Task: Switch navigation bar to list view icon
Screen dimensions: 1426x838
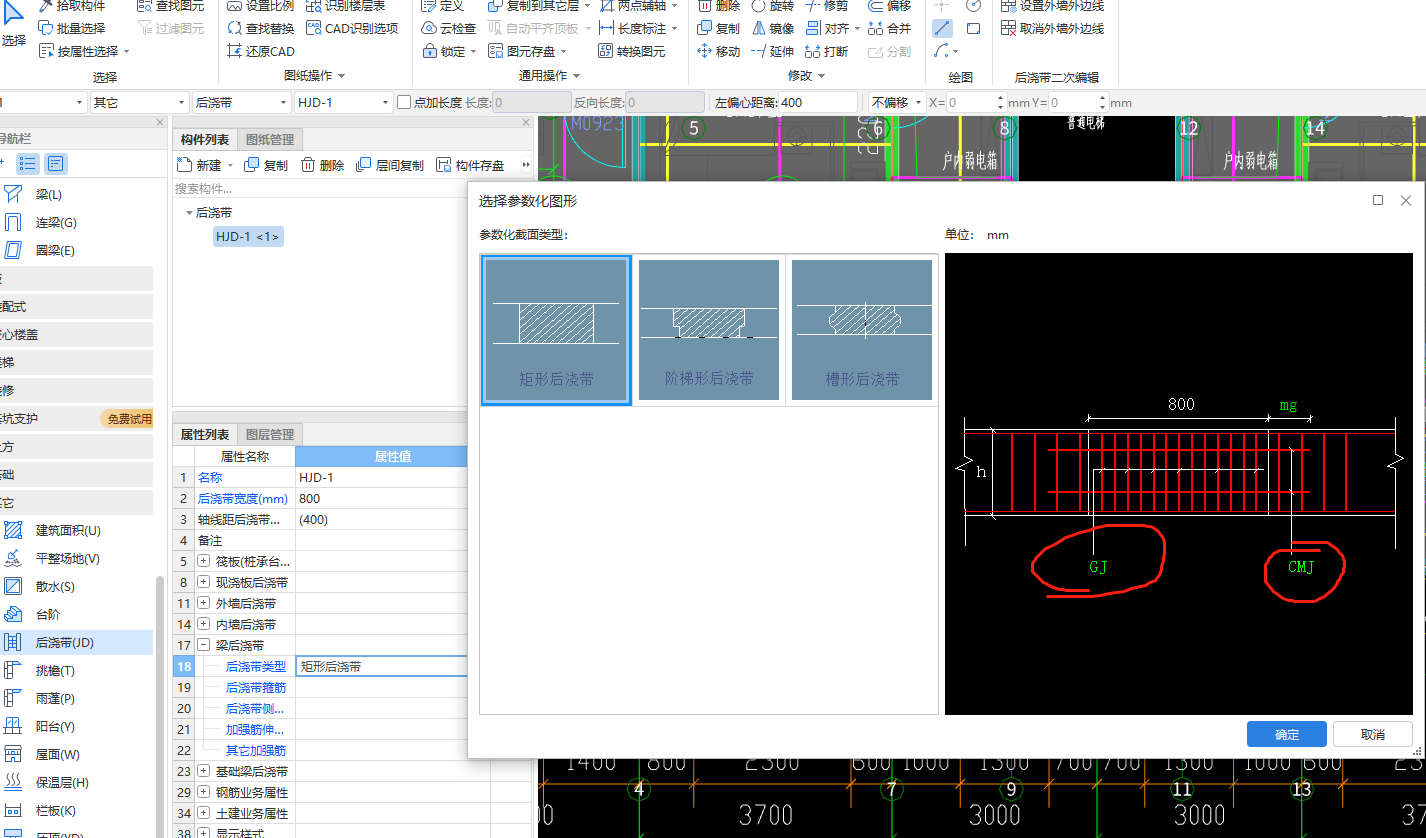Action: 29,164
